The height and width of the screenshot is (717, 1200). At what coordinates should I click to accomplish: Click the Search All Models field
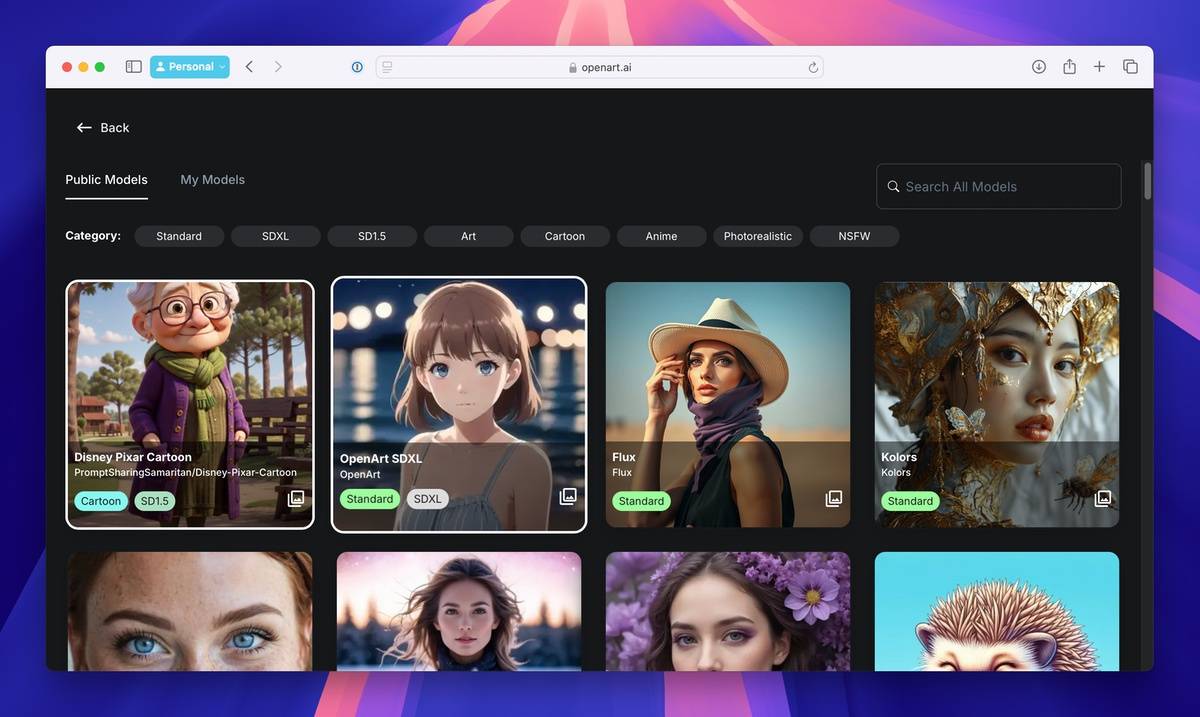[x=998, y=186]
